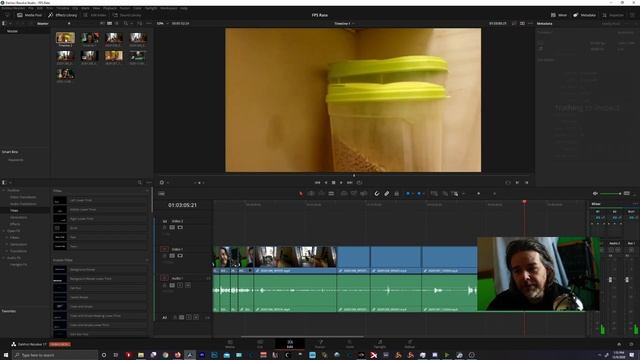The width and height of the screenshot is (640, 360).
Task: Adjust the timeline audio volume slider
Action: (x=611, y=193)
